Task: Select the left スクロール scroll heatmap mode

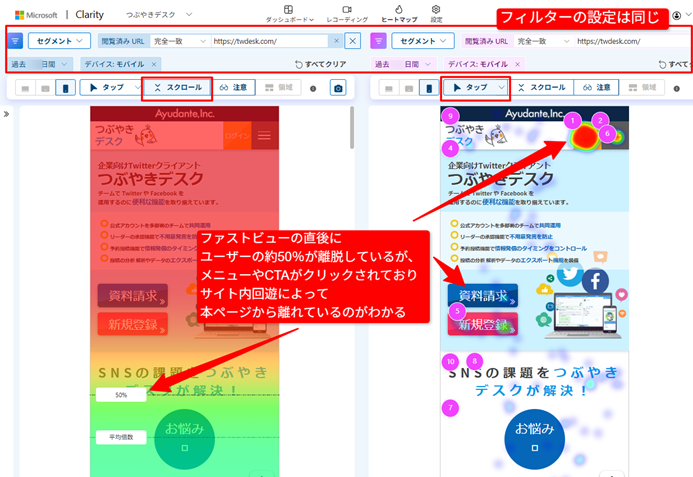Action: (177, 88)
